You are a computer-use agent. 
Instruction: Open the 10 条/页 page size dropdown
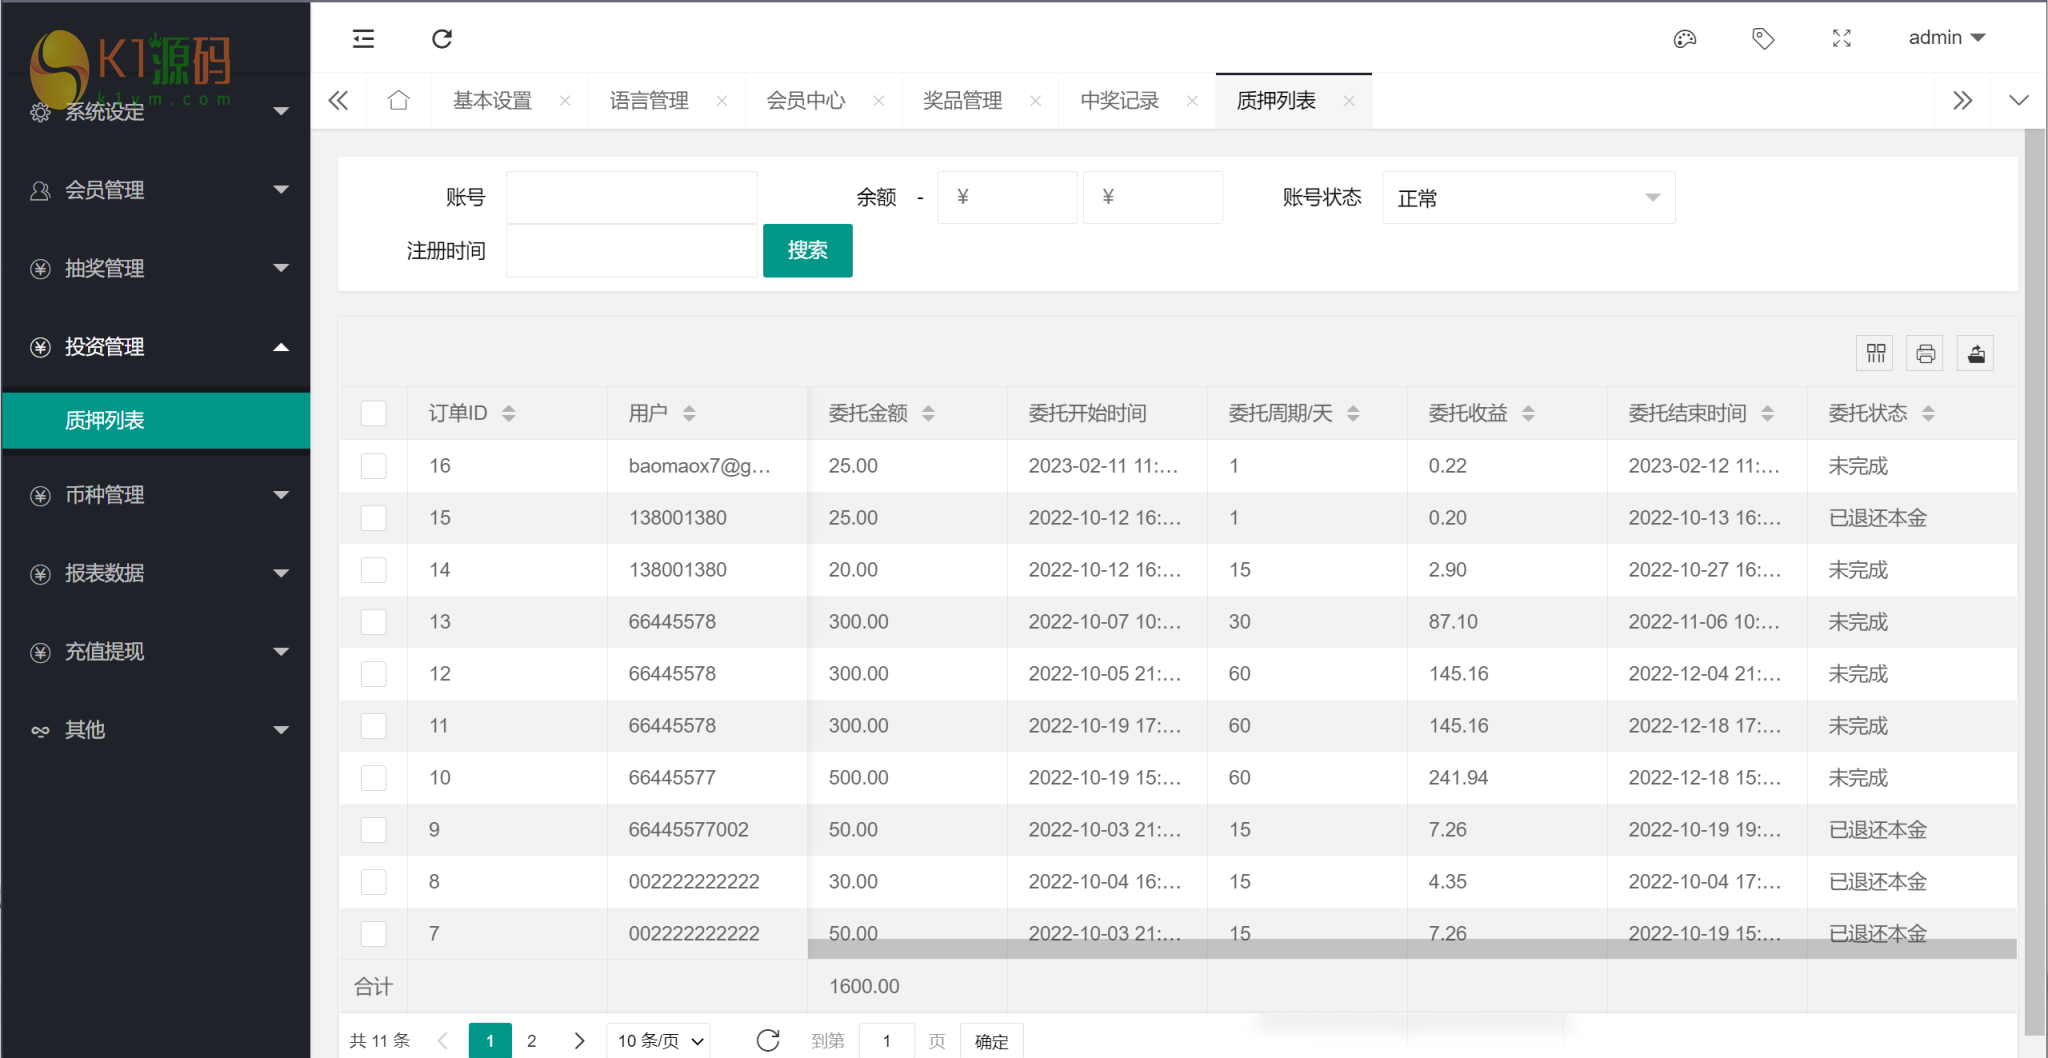point(659,1041)
